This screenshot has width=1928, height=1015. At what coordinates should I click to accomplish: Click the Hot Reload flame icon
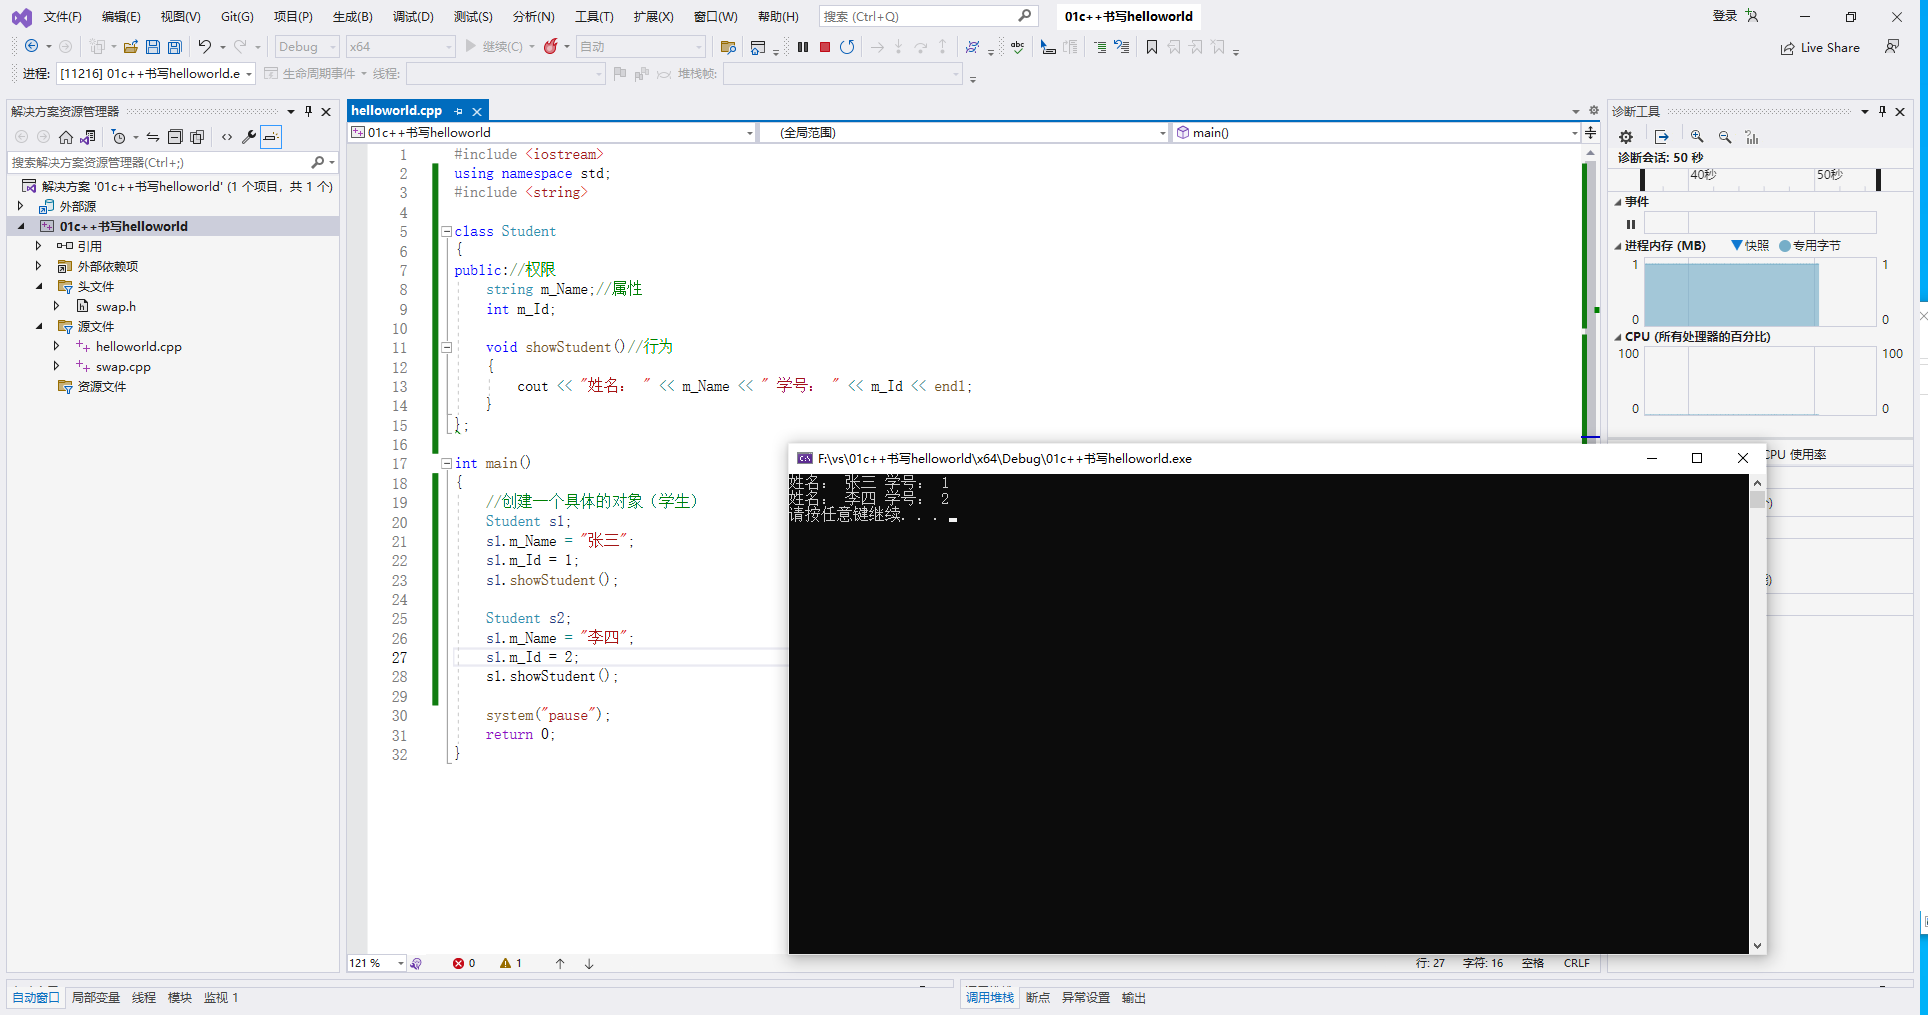(x=551, y=47)
